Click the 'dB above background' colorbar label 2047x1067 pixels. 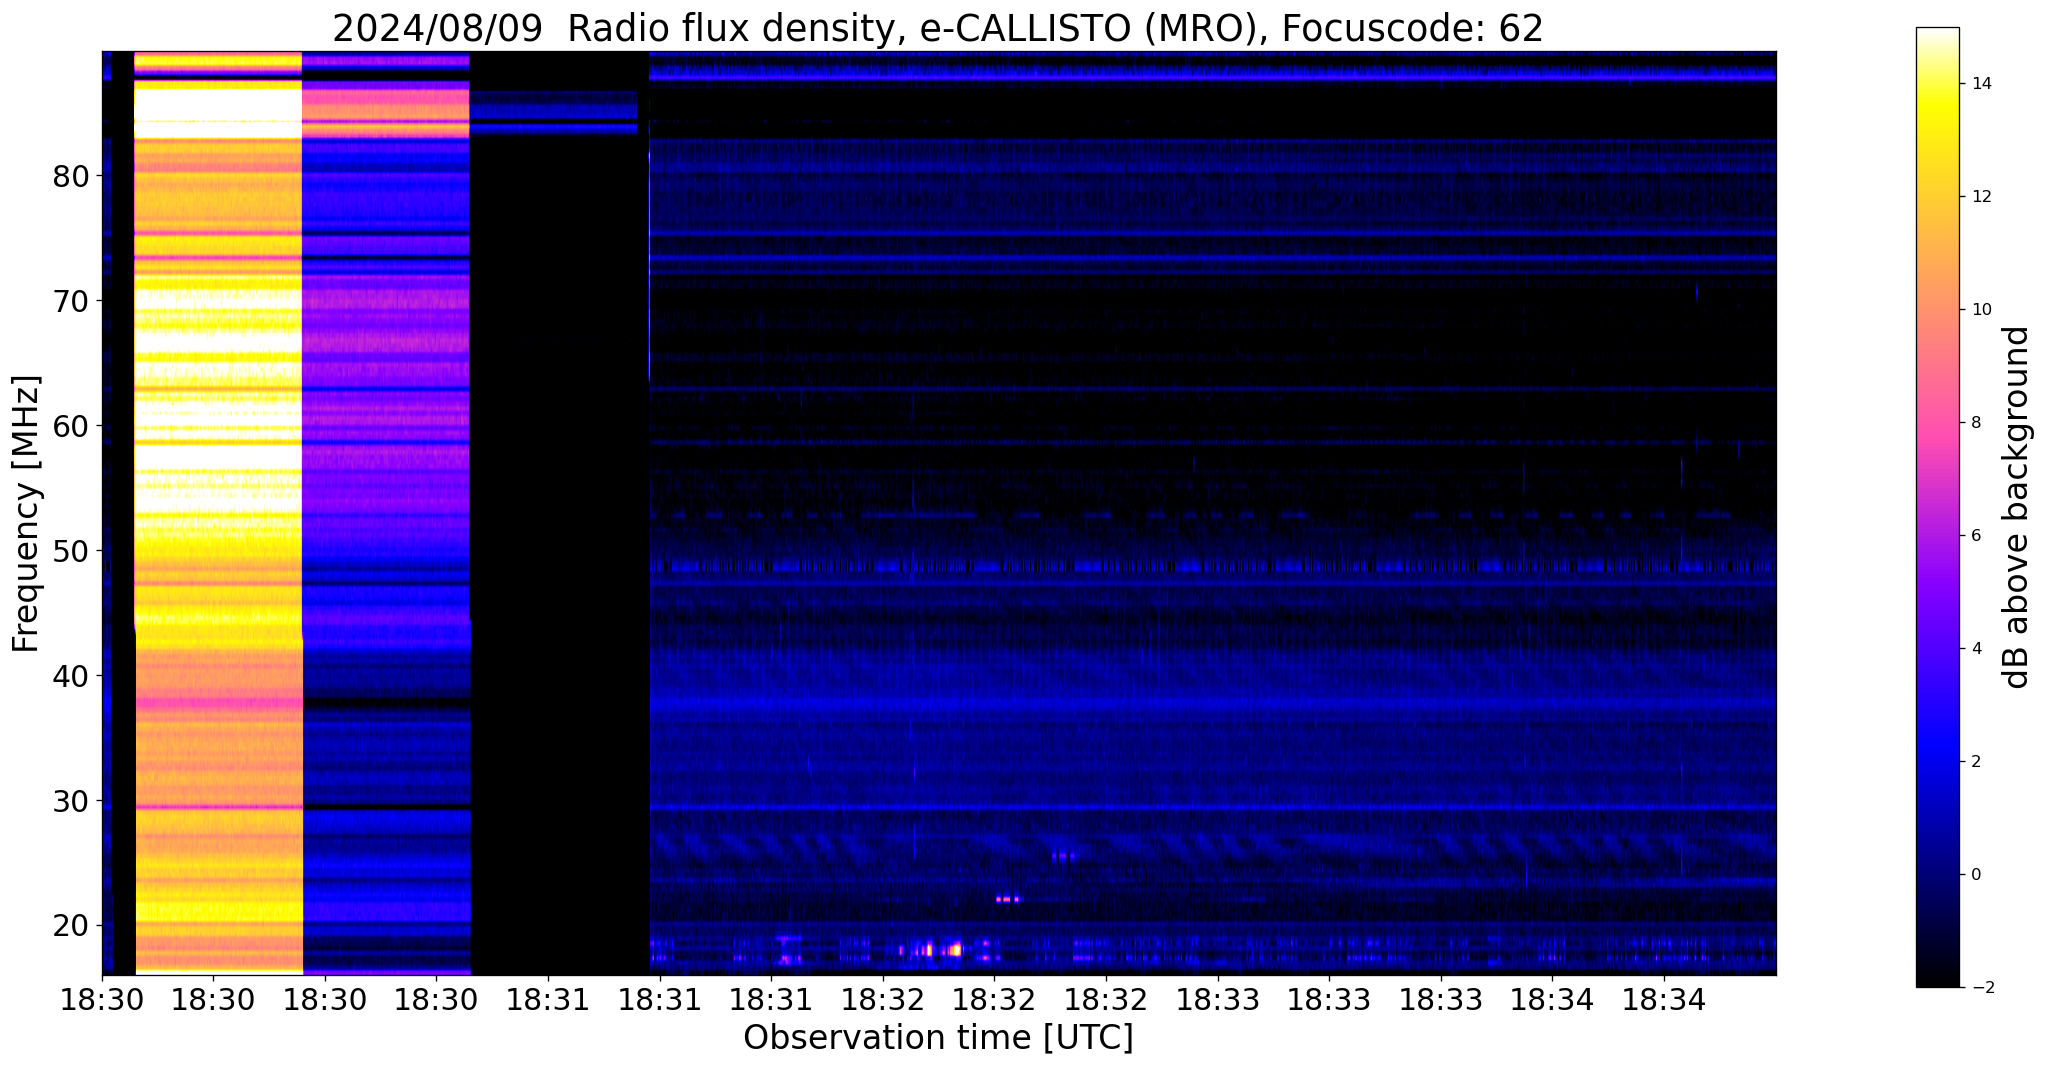pyautogui.click(x=2017, y=507)
